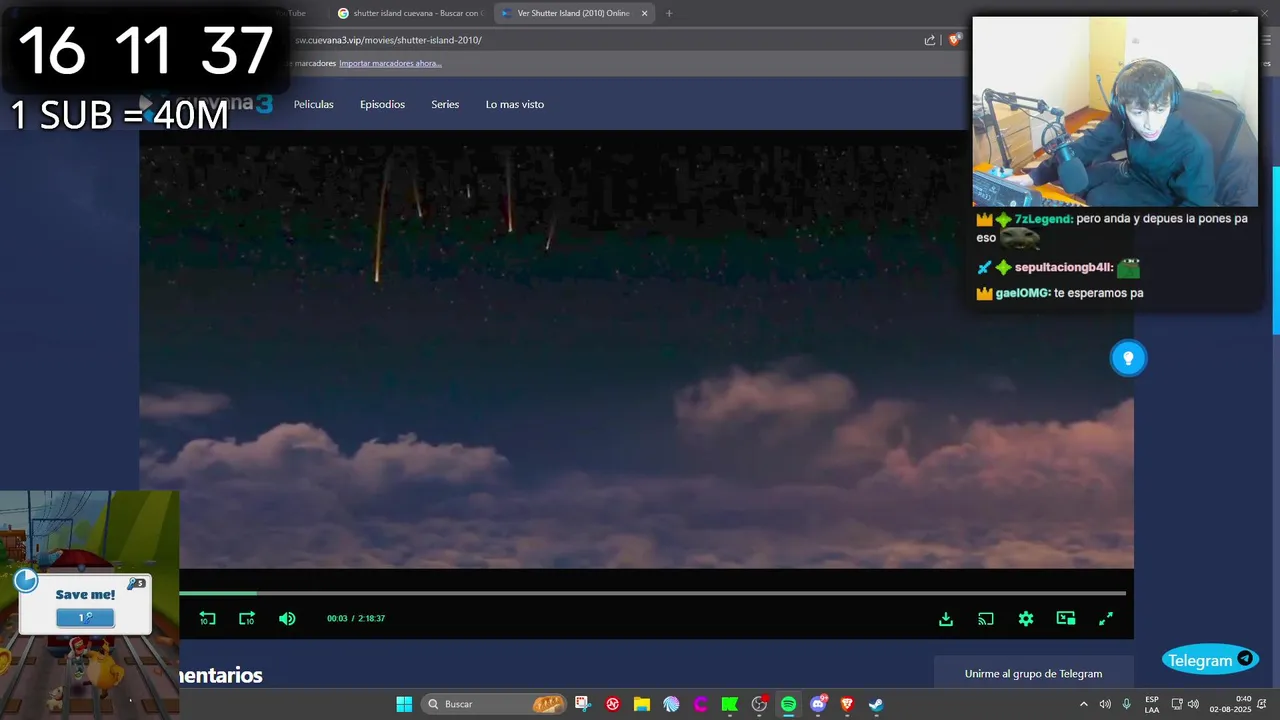Toggle picture-in-picture mode in the player
1280x720 pixels.
pyautogui.click(x=1066, y=619)
